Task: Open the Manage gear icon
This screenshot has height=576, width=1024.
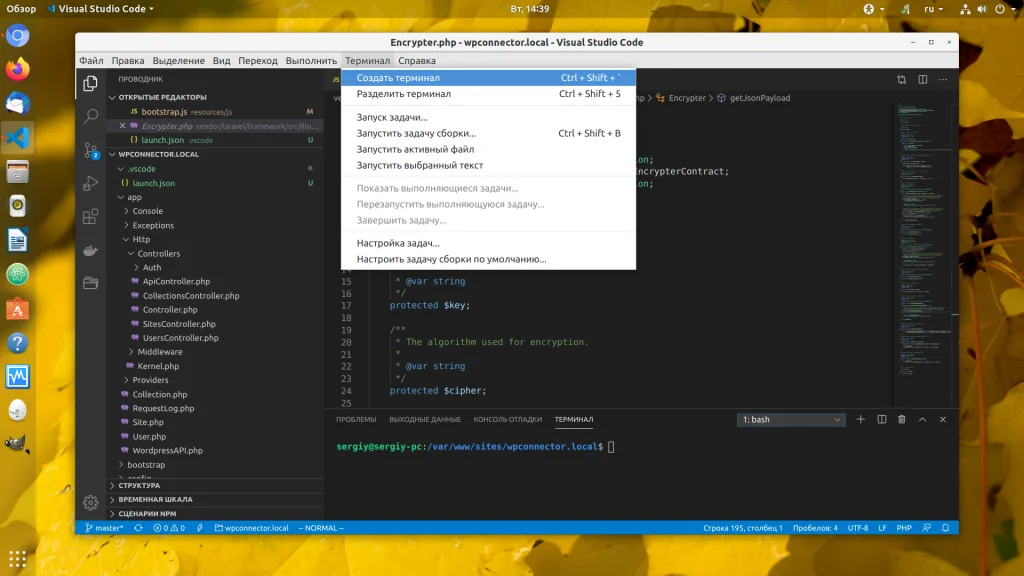Action: point(91,502)
